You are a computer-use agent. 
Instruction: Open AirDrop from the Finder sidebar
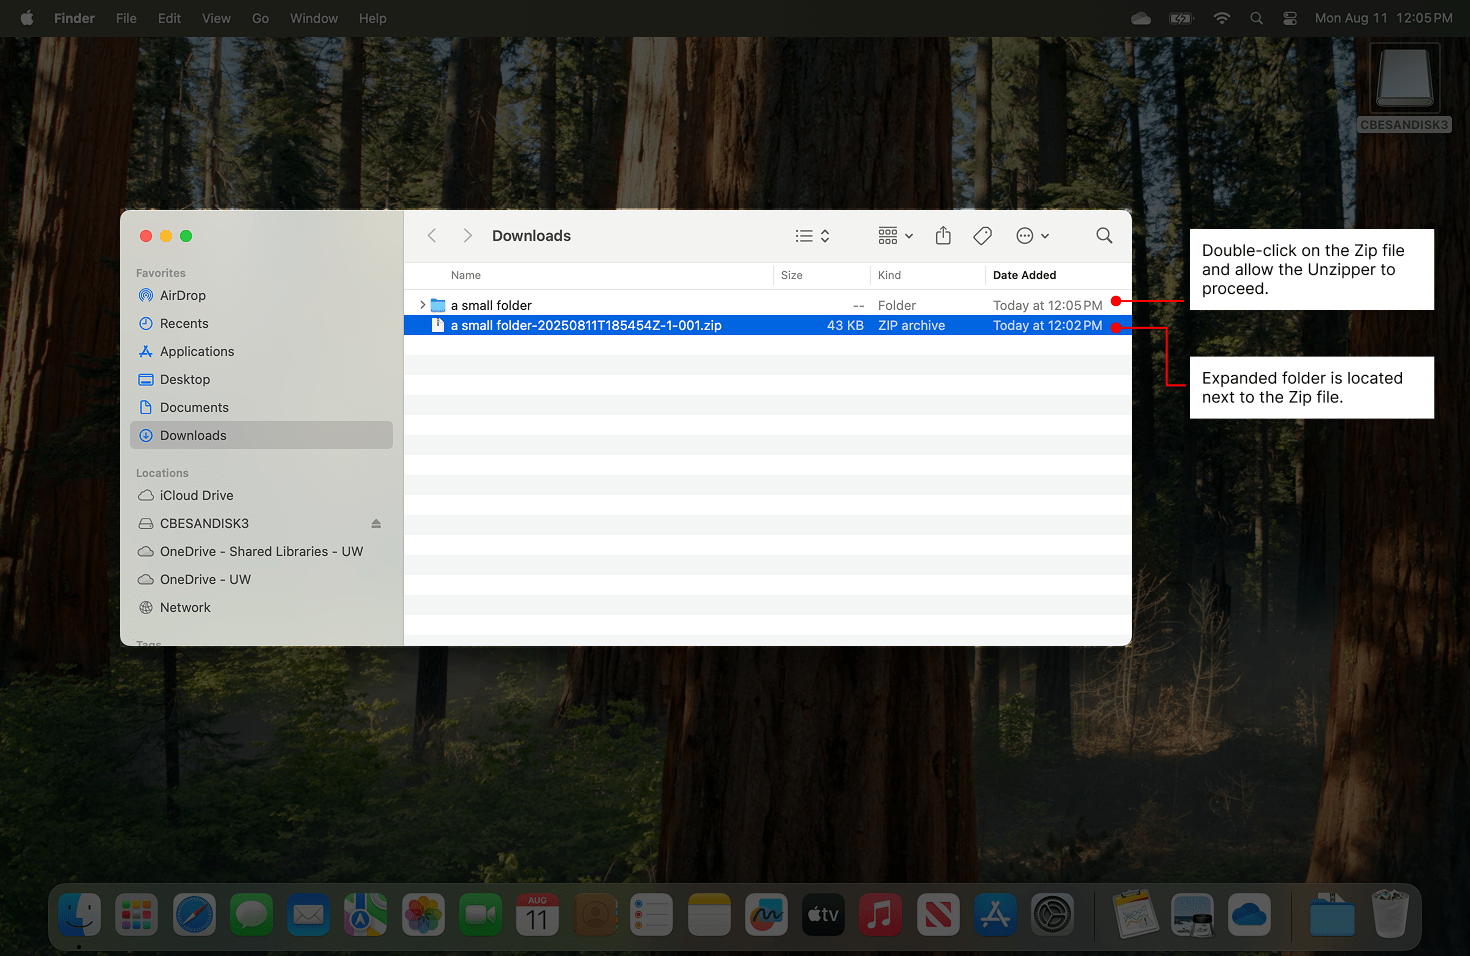183,295
